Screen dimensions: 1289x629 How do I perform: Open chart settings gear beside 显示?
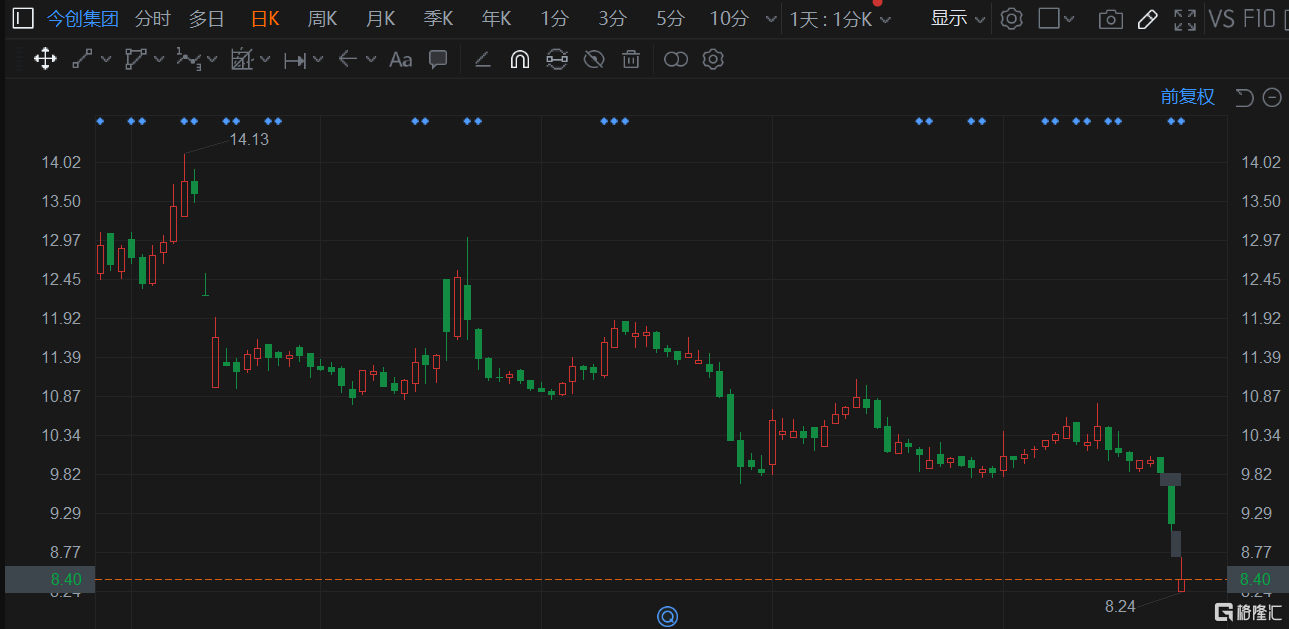(x=1012, y=18)
